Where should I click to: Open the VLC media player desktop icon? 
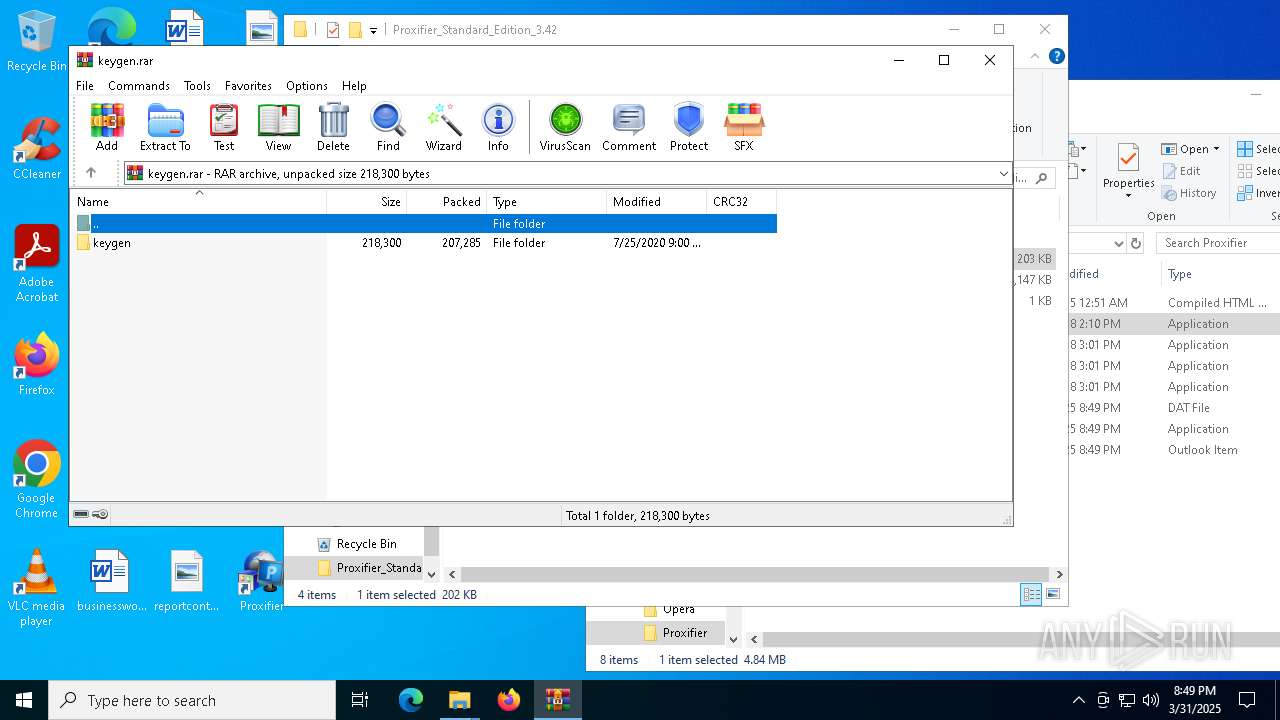36,589
